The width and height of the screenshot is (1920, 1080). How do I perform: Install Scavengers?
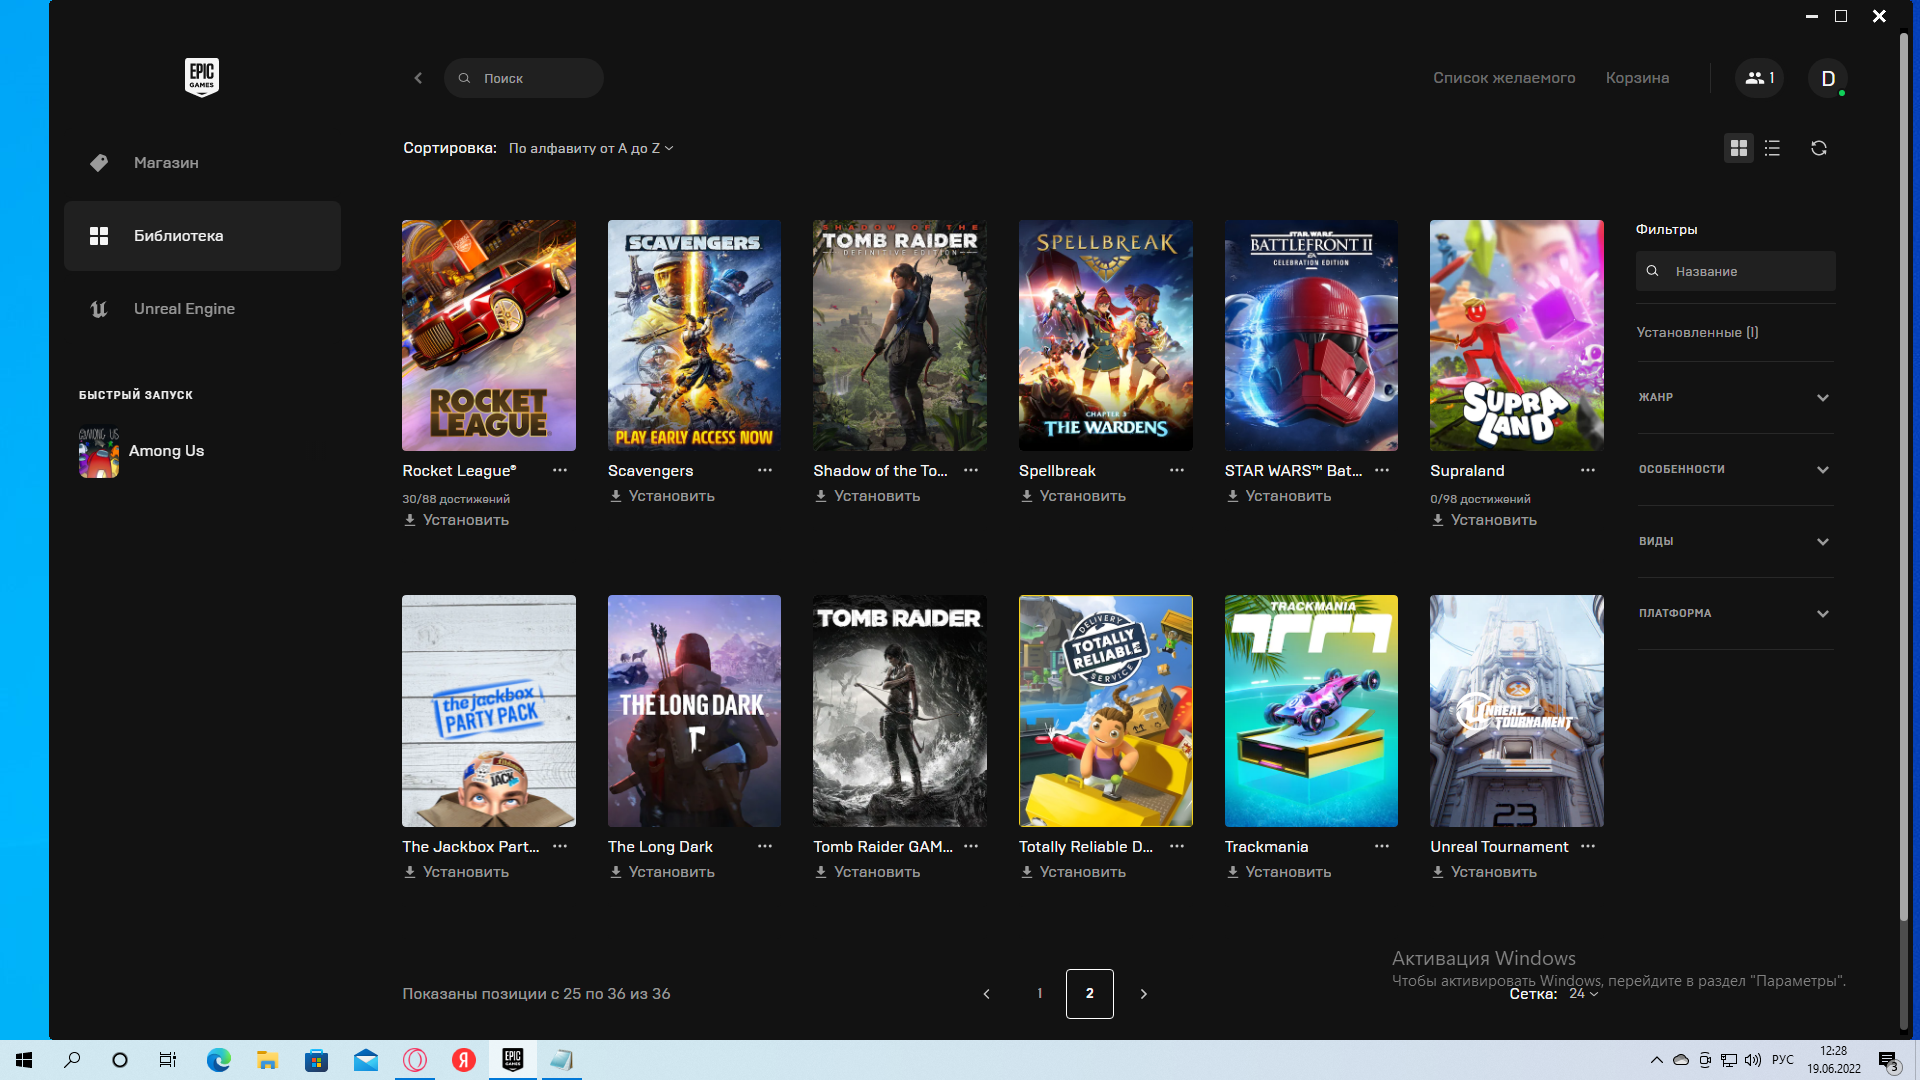pos(662,496)
